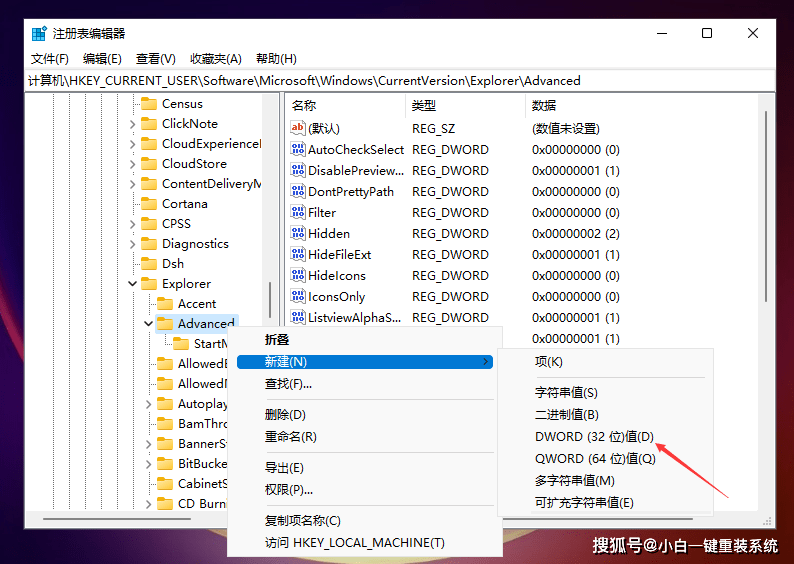The height and width of the screenshot is (564, 794).
Task: Expand the ClickNote tree node
Action: click(132, 124)
